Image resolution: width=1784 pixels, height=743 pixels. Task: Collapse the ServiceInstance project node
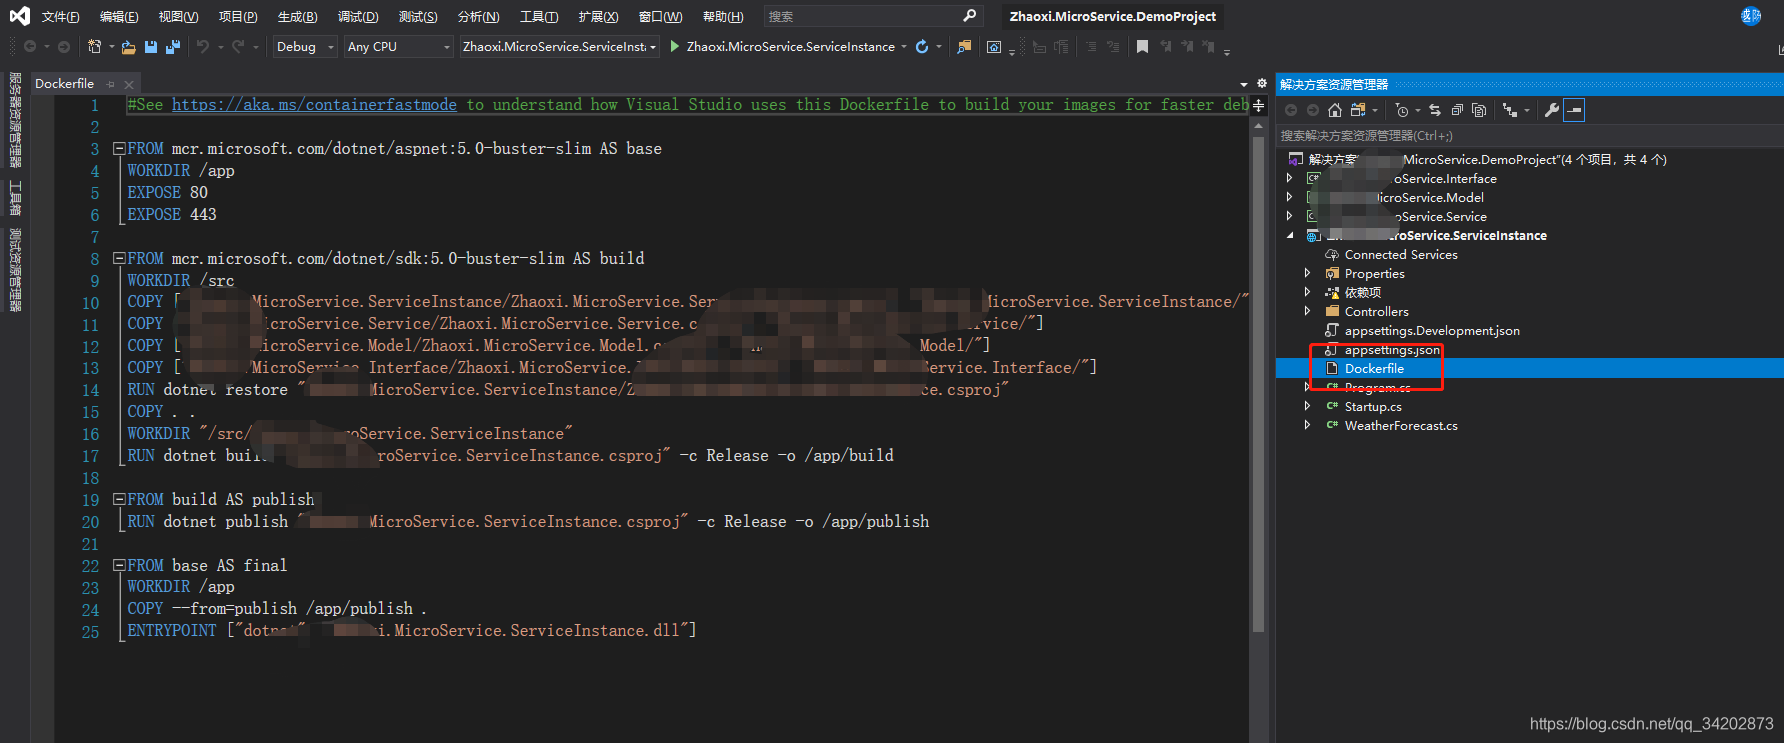(x=1290, y=235)
